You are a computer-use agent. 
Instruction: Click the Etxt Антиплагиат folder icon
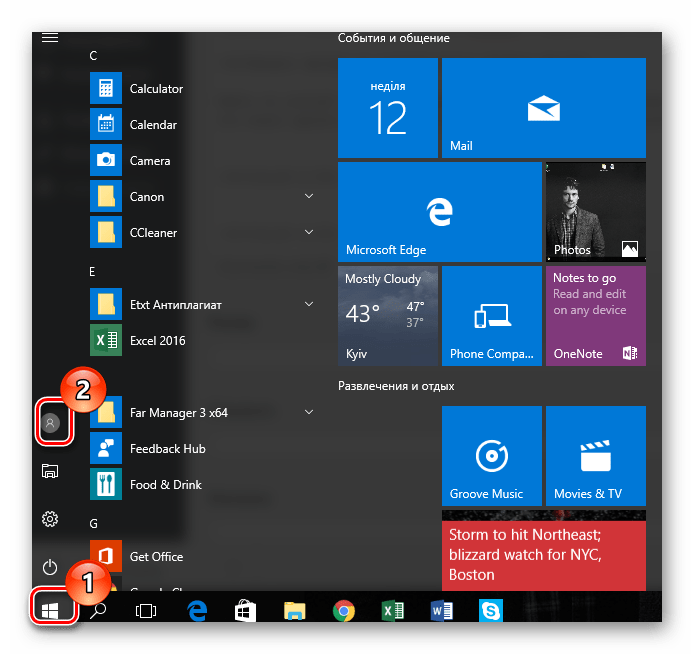tap(106, 304)
